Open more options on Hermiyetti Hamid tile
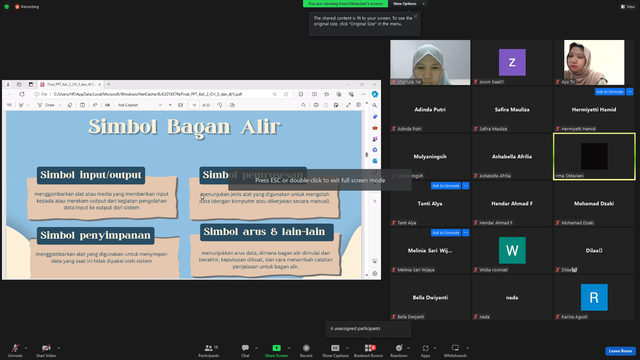The height and width of the screenshot is (360, 640). tap(629, 92)
